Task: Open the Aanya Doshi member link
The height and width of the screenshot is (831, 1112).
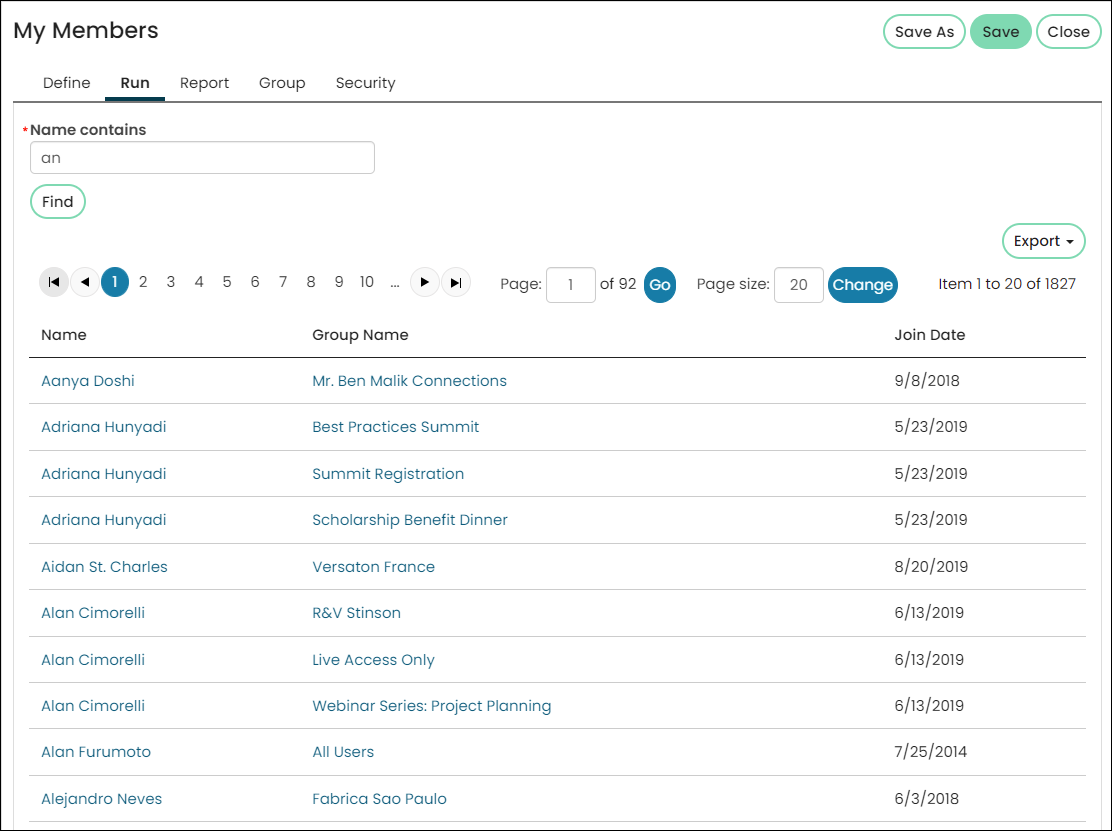Action: [x=88, y=381]
